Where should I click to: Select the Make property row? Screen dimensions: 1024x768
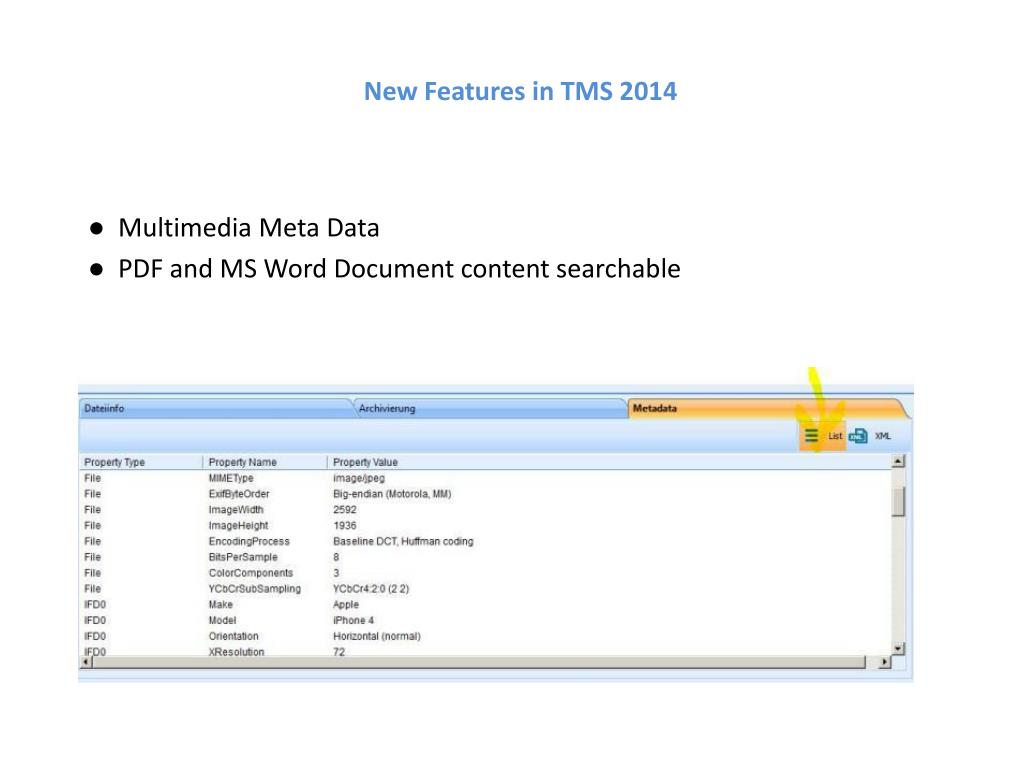(485, 605)
